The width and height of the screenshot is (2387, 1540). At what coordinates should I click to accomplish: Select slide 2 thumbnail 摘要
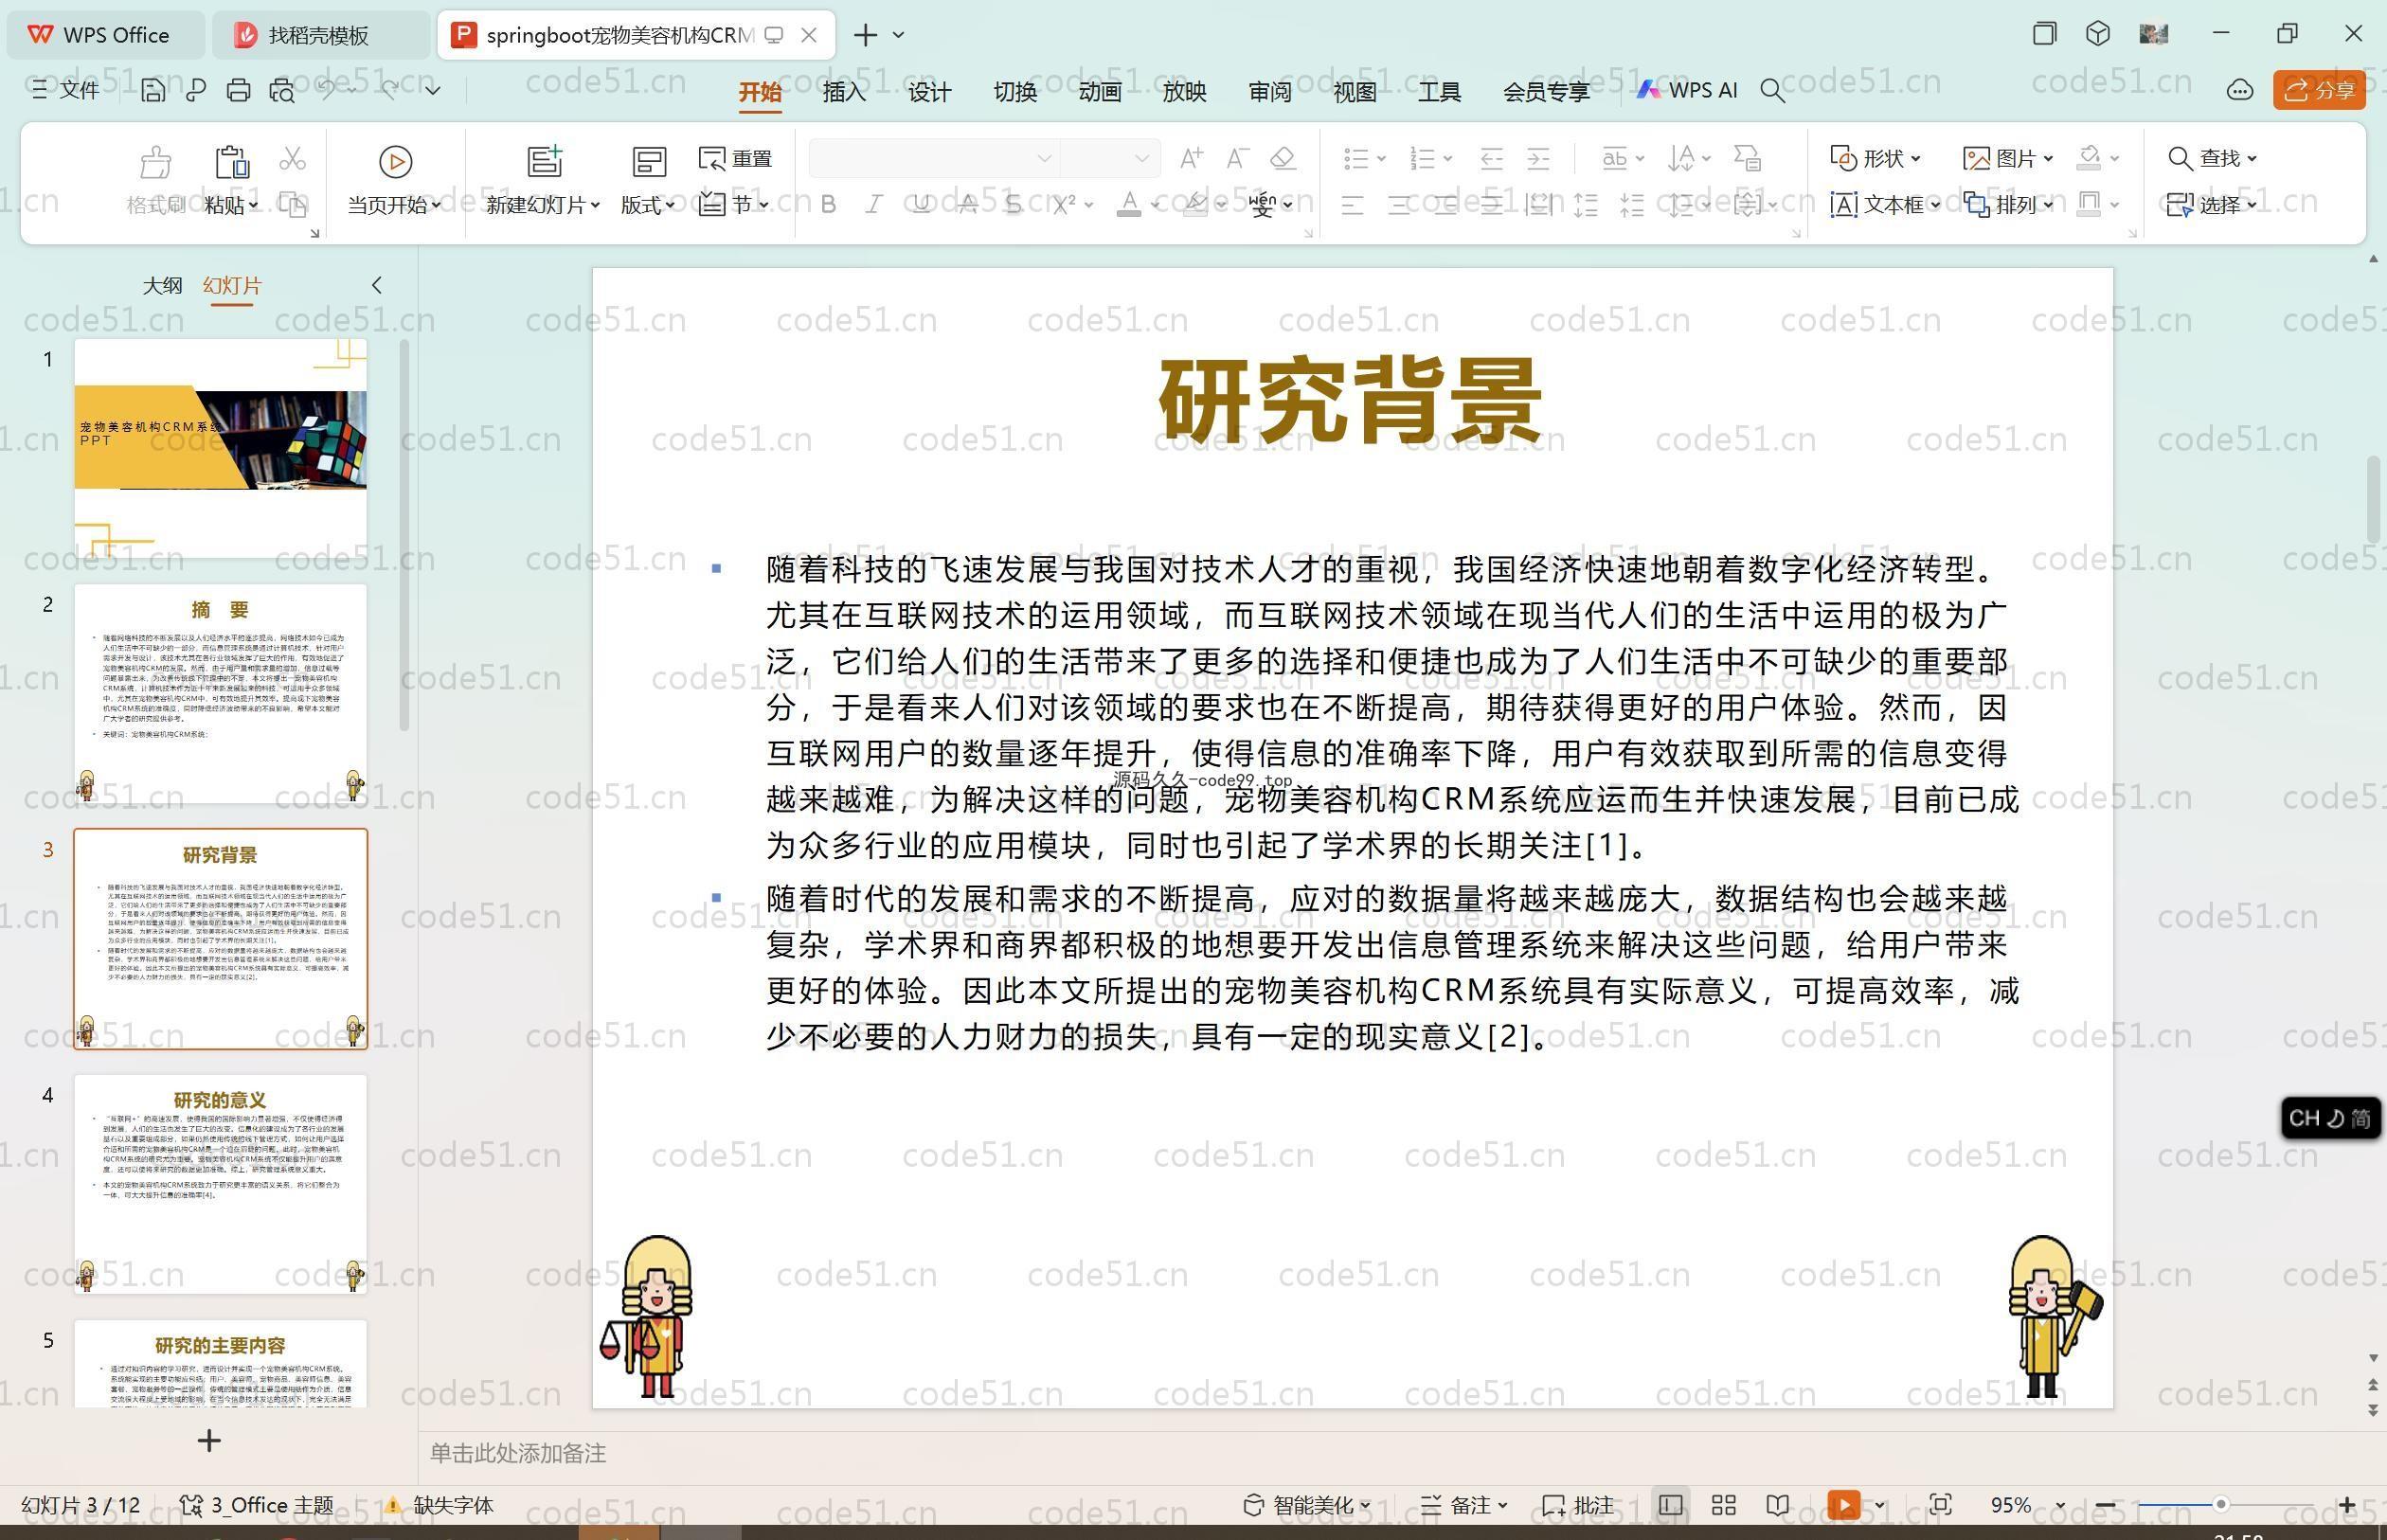220,693
